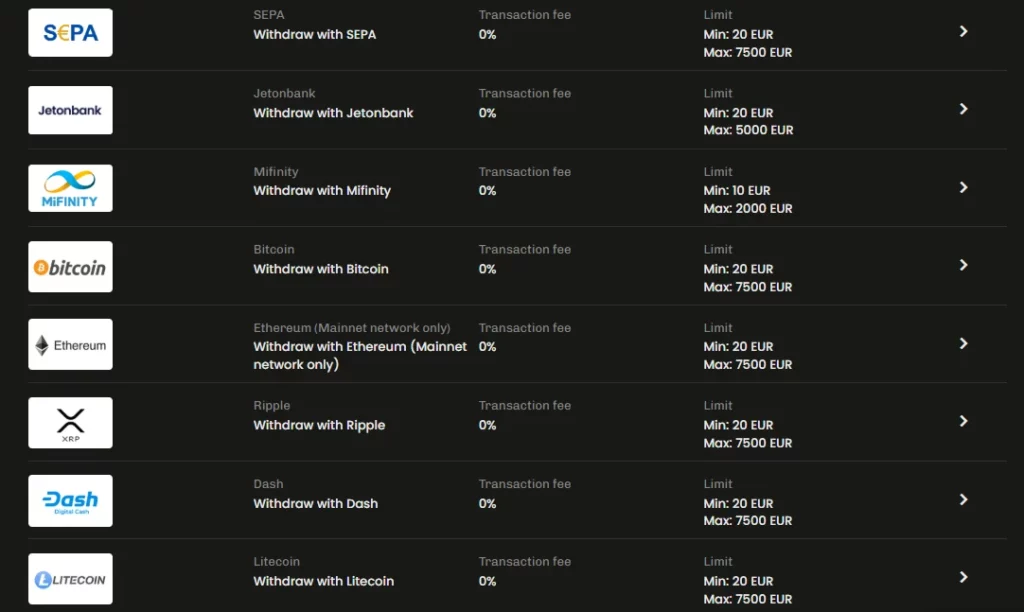Screen dimensions: 1024x612
Task: Expand the Ripple row details chevron
Action: (x=963, y=421)
